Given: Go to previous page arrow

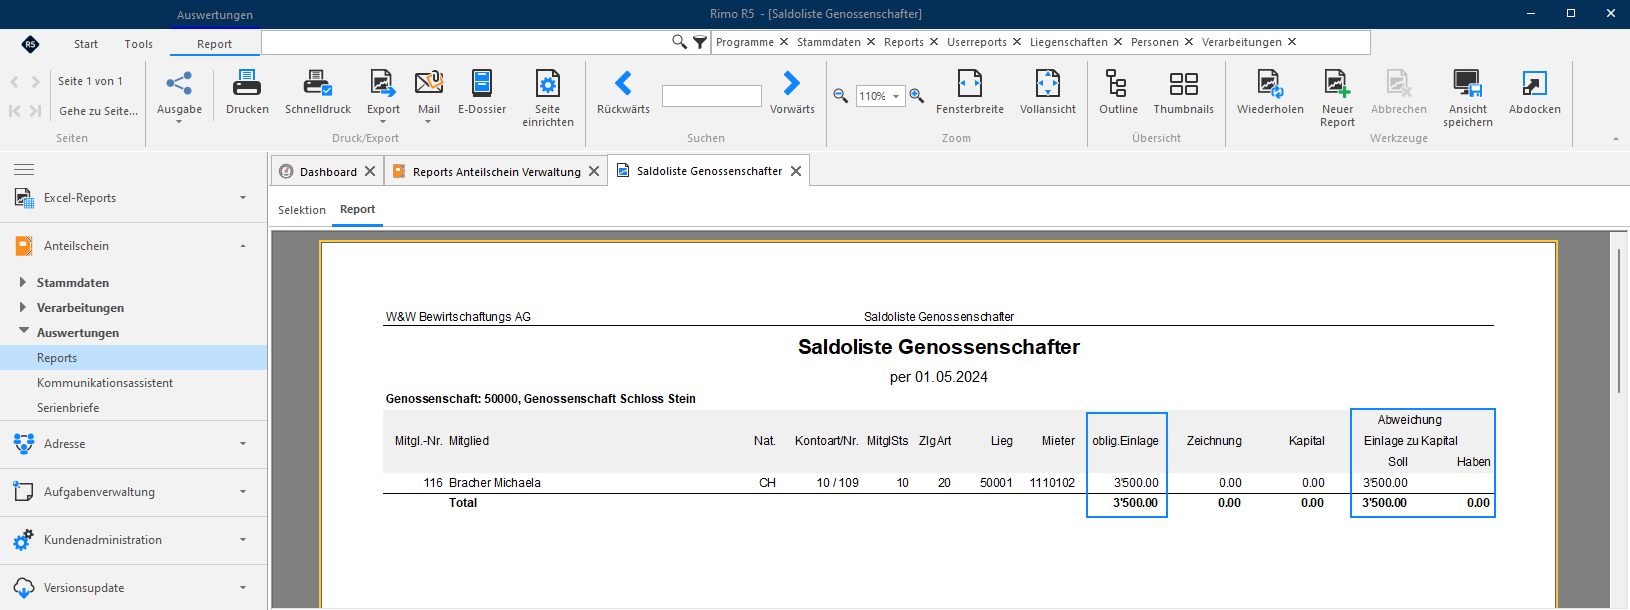Looking at the screenshot, I should (15, 81).
